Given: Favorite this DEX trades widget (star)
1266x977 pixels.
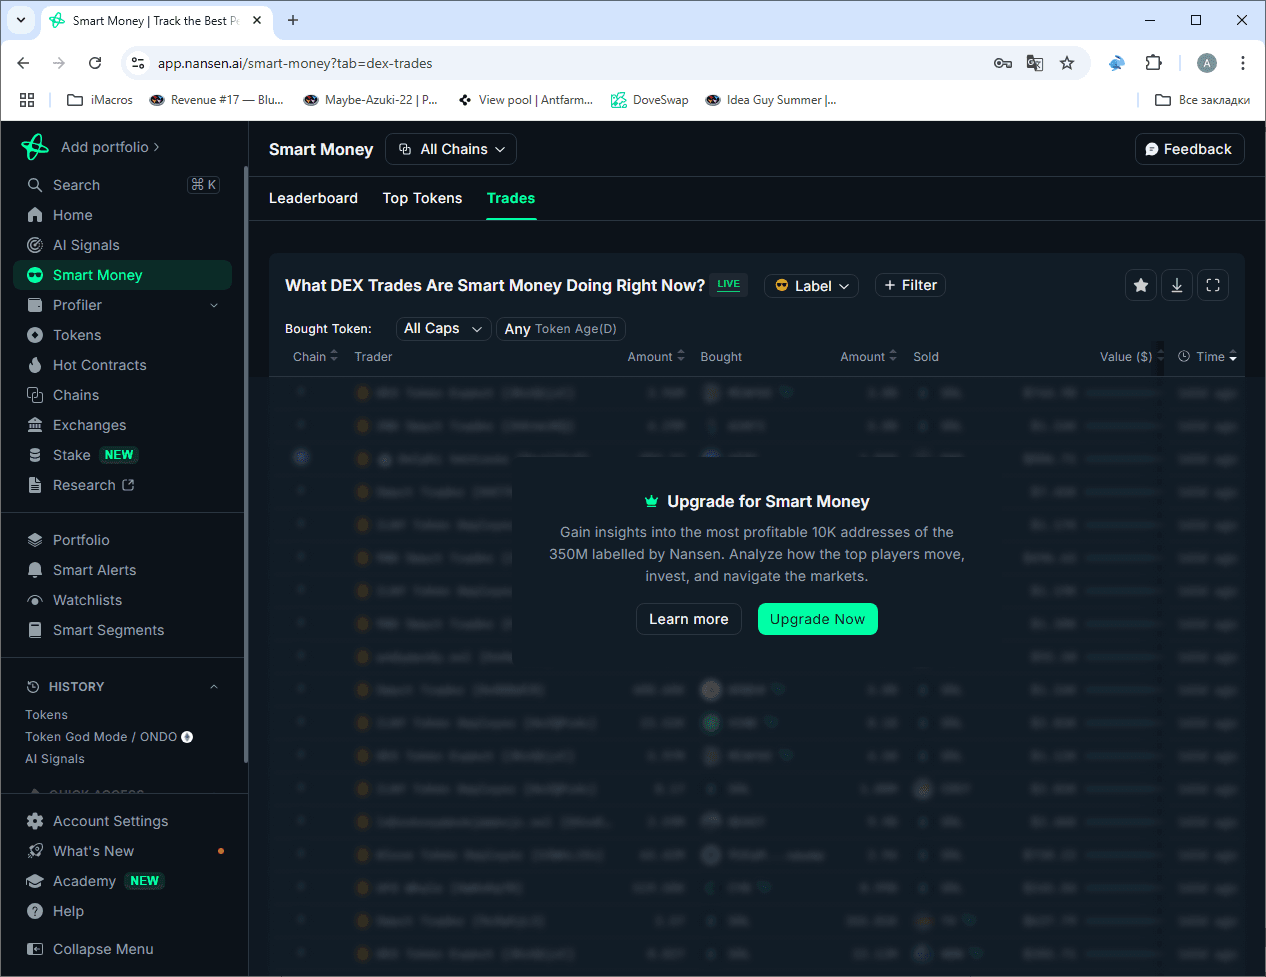Looking at the screenshot, I should (1141, 285).
